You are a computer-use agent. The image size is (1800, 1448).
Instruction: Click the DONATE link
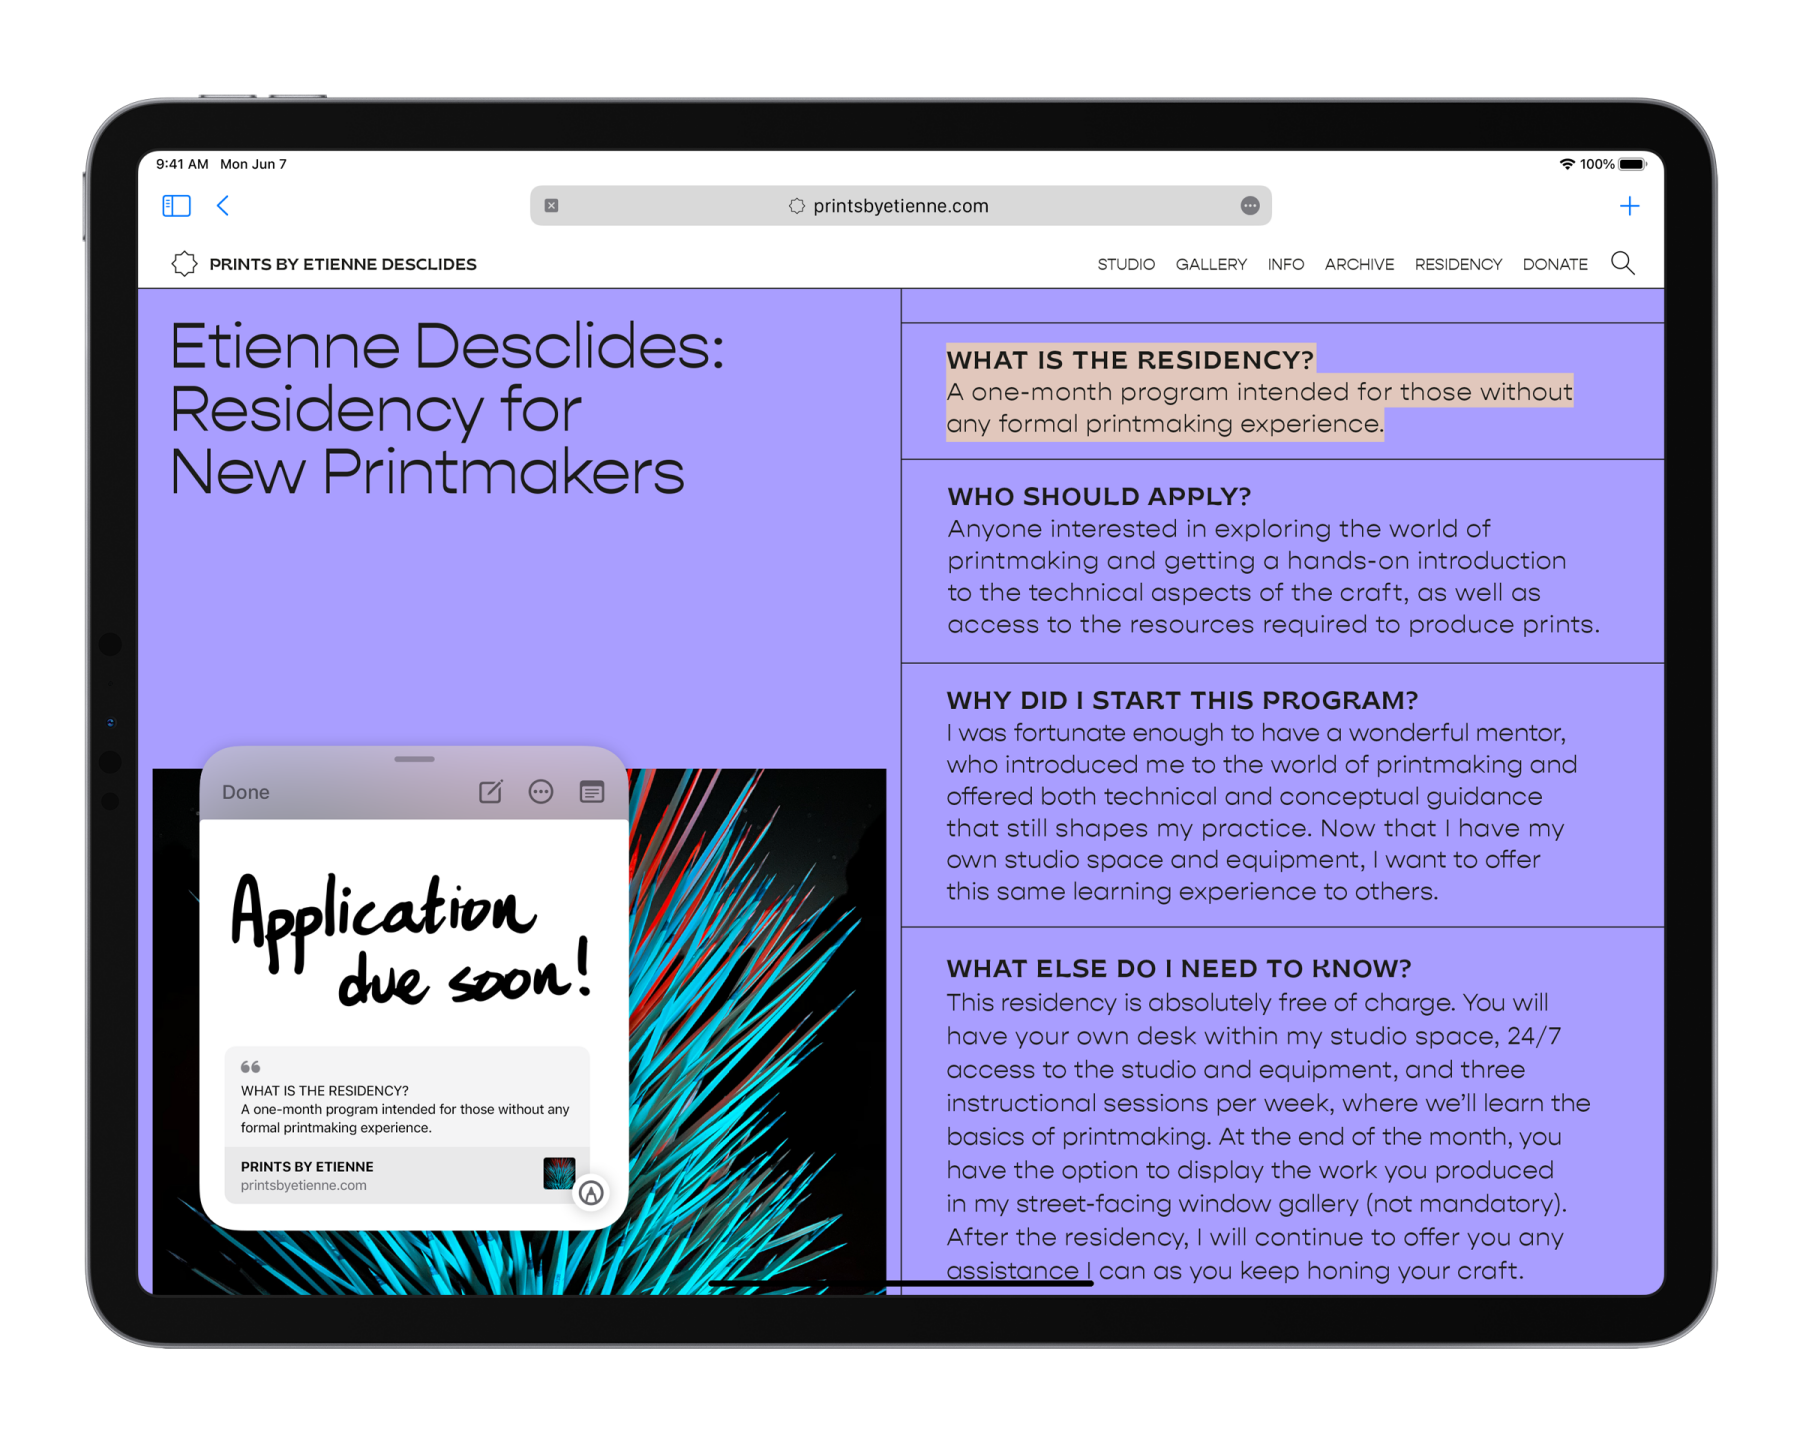(x=1555, y=264)
